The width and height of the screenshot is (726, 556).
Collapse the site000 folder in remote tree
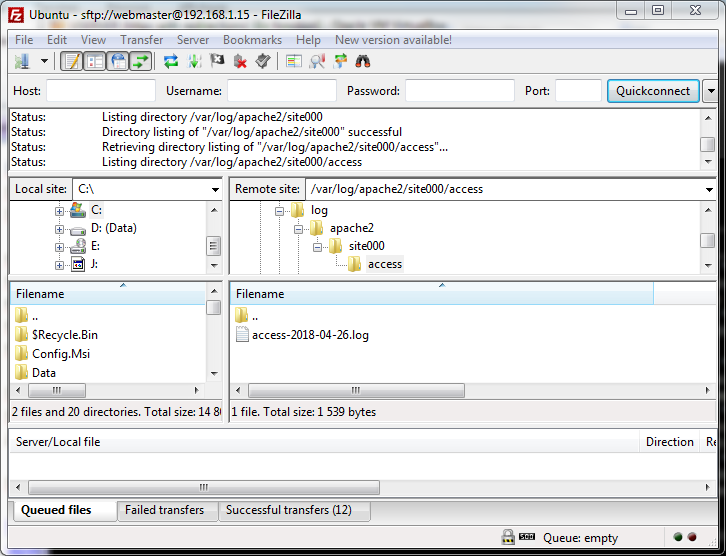tap(317, 247)
